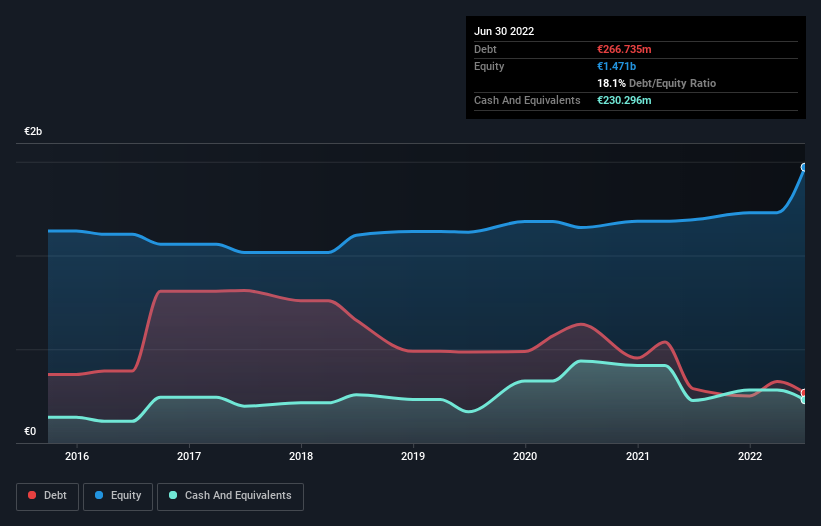Click the 2021 x-axis label
Image resolution: width=821 pixels, height=526 pixels.
tap(638, 456)
